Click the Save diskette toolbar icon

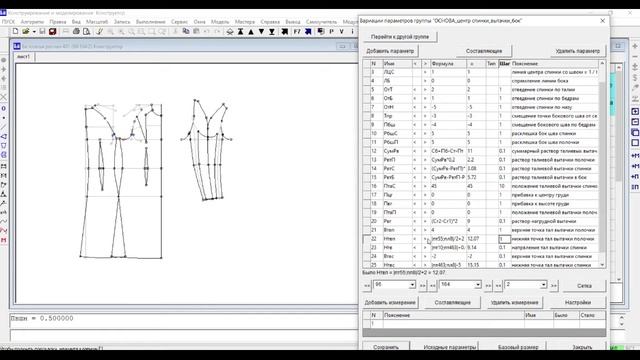(x=42, y=31)
